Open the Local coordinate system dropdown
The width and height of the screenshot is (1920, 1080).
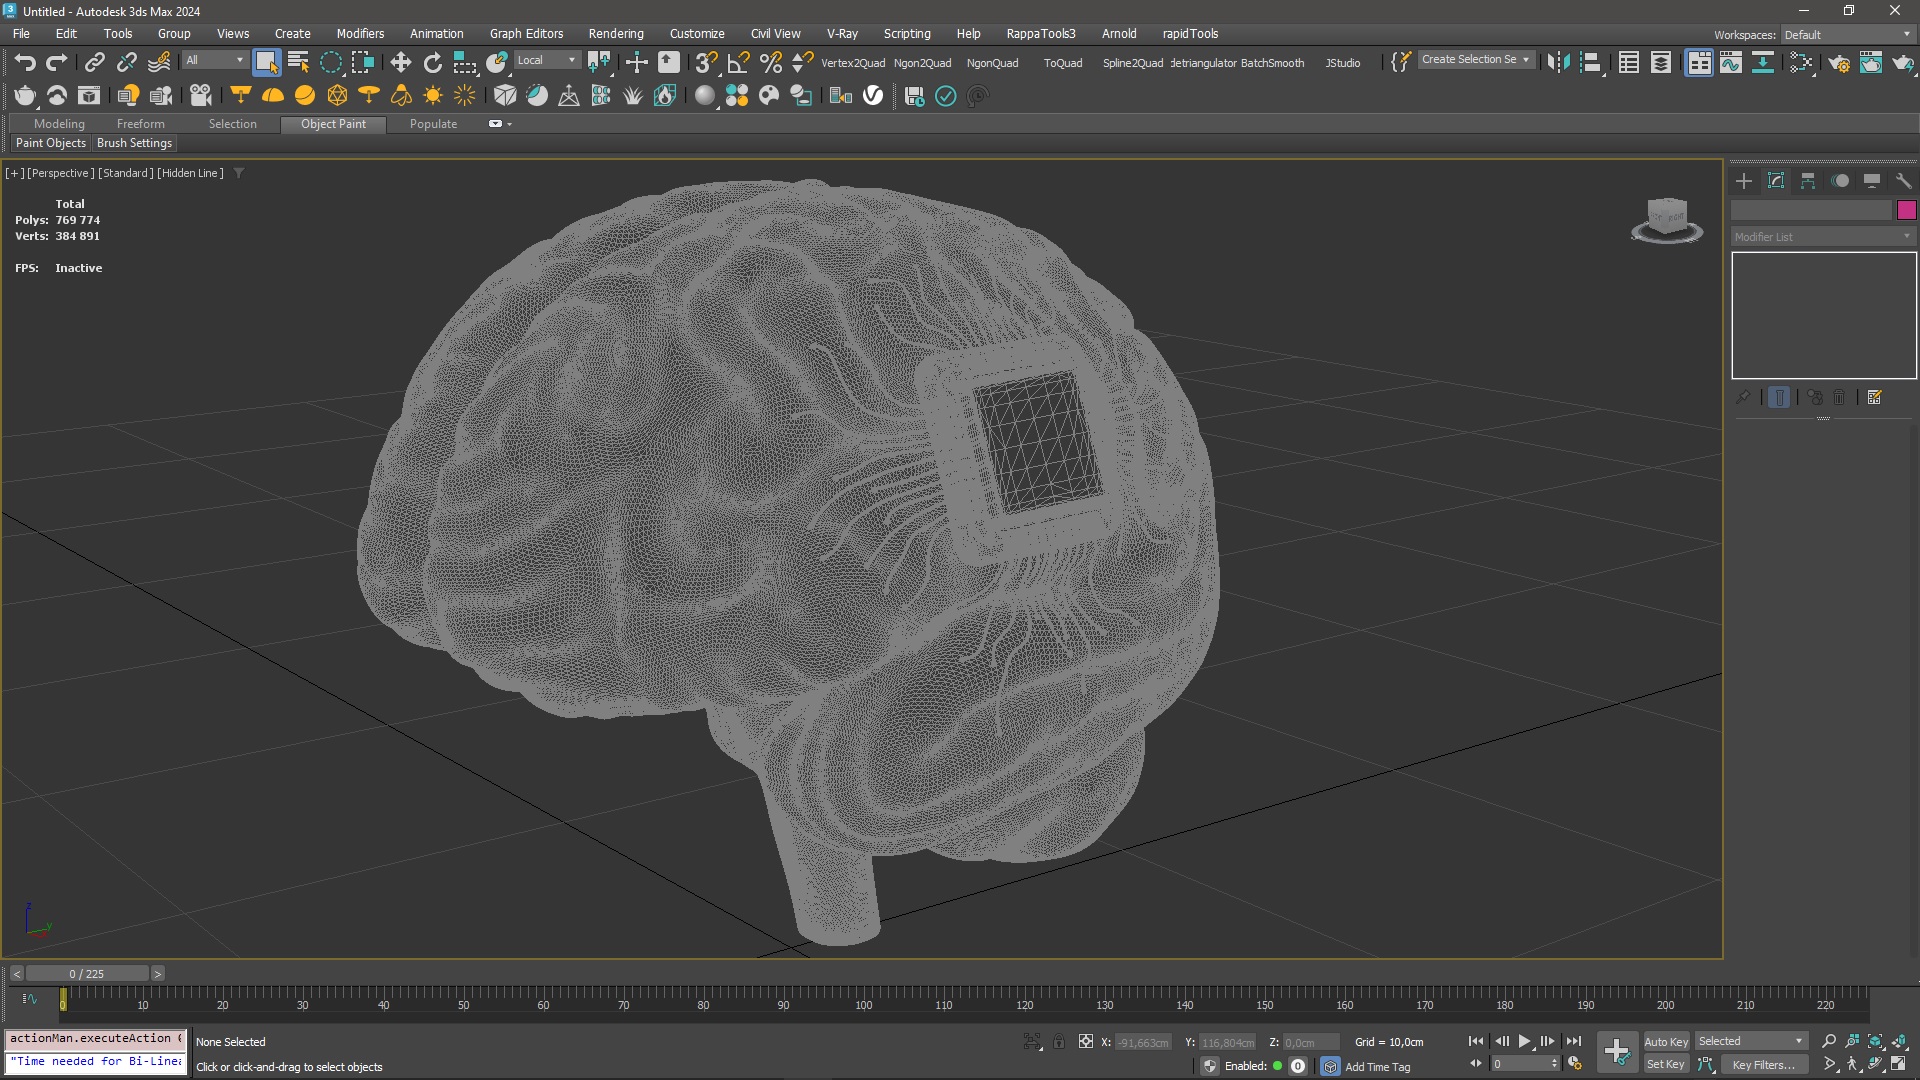tap(547, 60)
